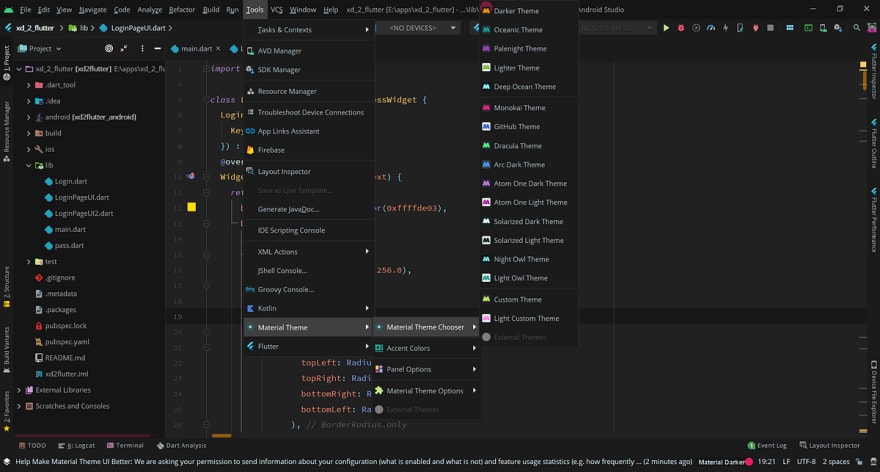Hide the Project panel with minus icon
880x472 pixels.
(157, 49)
